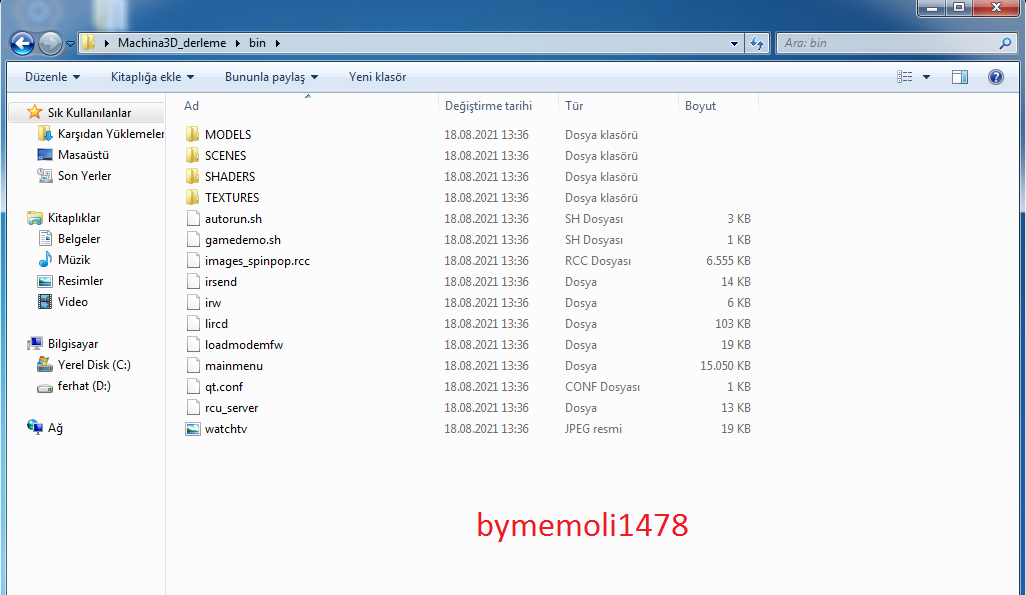The width and height of the screenshot is (1026, 595).
Task: Click the magnifier search icon
Action: tap(1005, 43)
